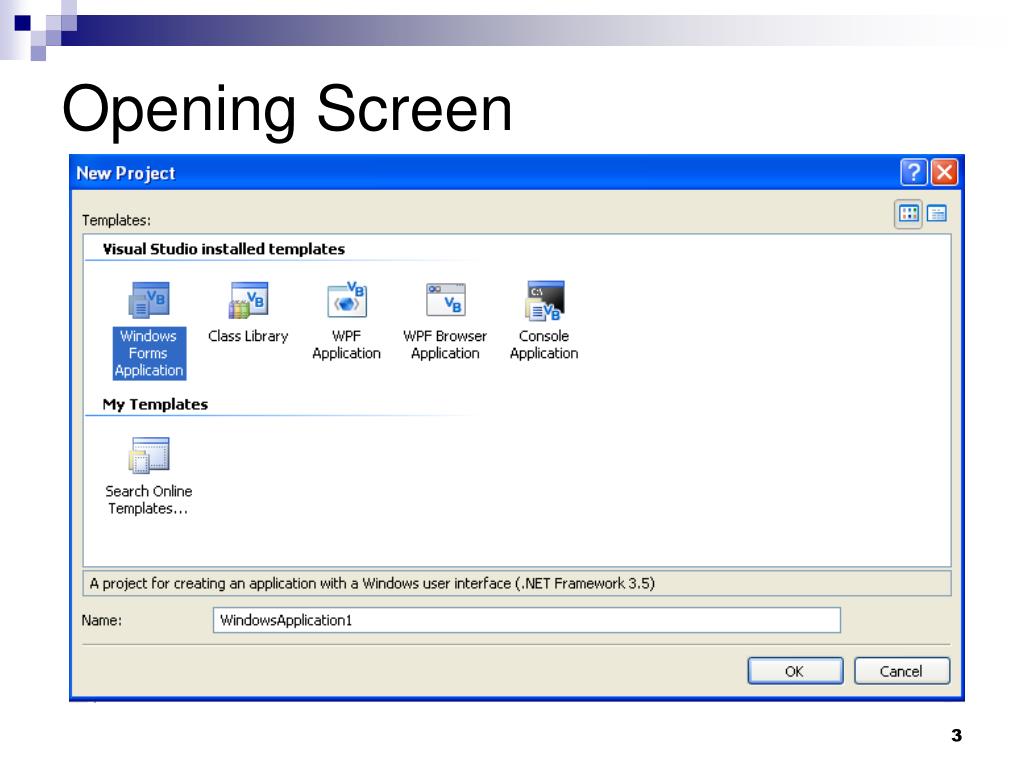This screenshot has width=1024, height=768.
Task: Click the 'My Templates' group header
Action: point(155,404)
